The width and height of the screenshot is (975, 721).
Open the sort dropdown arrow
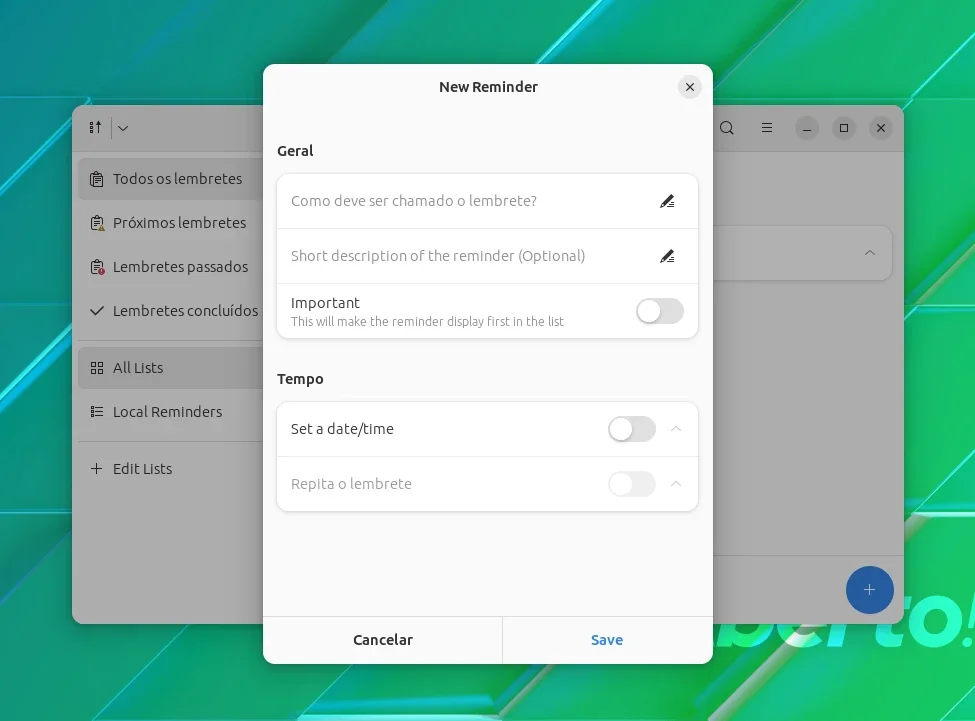point(123,128)
